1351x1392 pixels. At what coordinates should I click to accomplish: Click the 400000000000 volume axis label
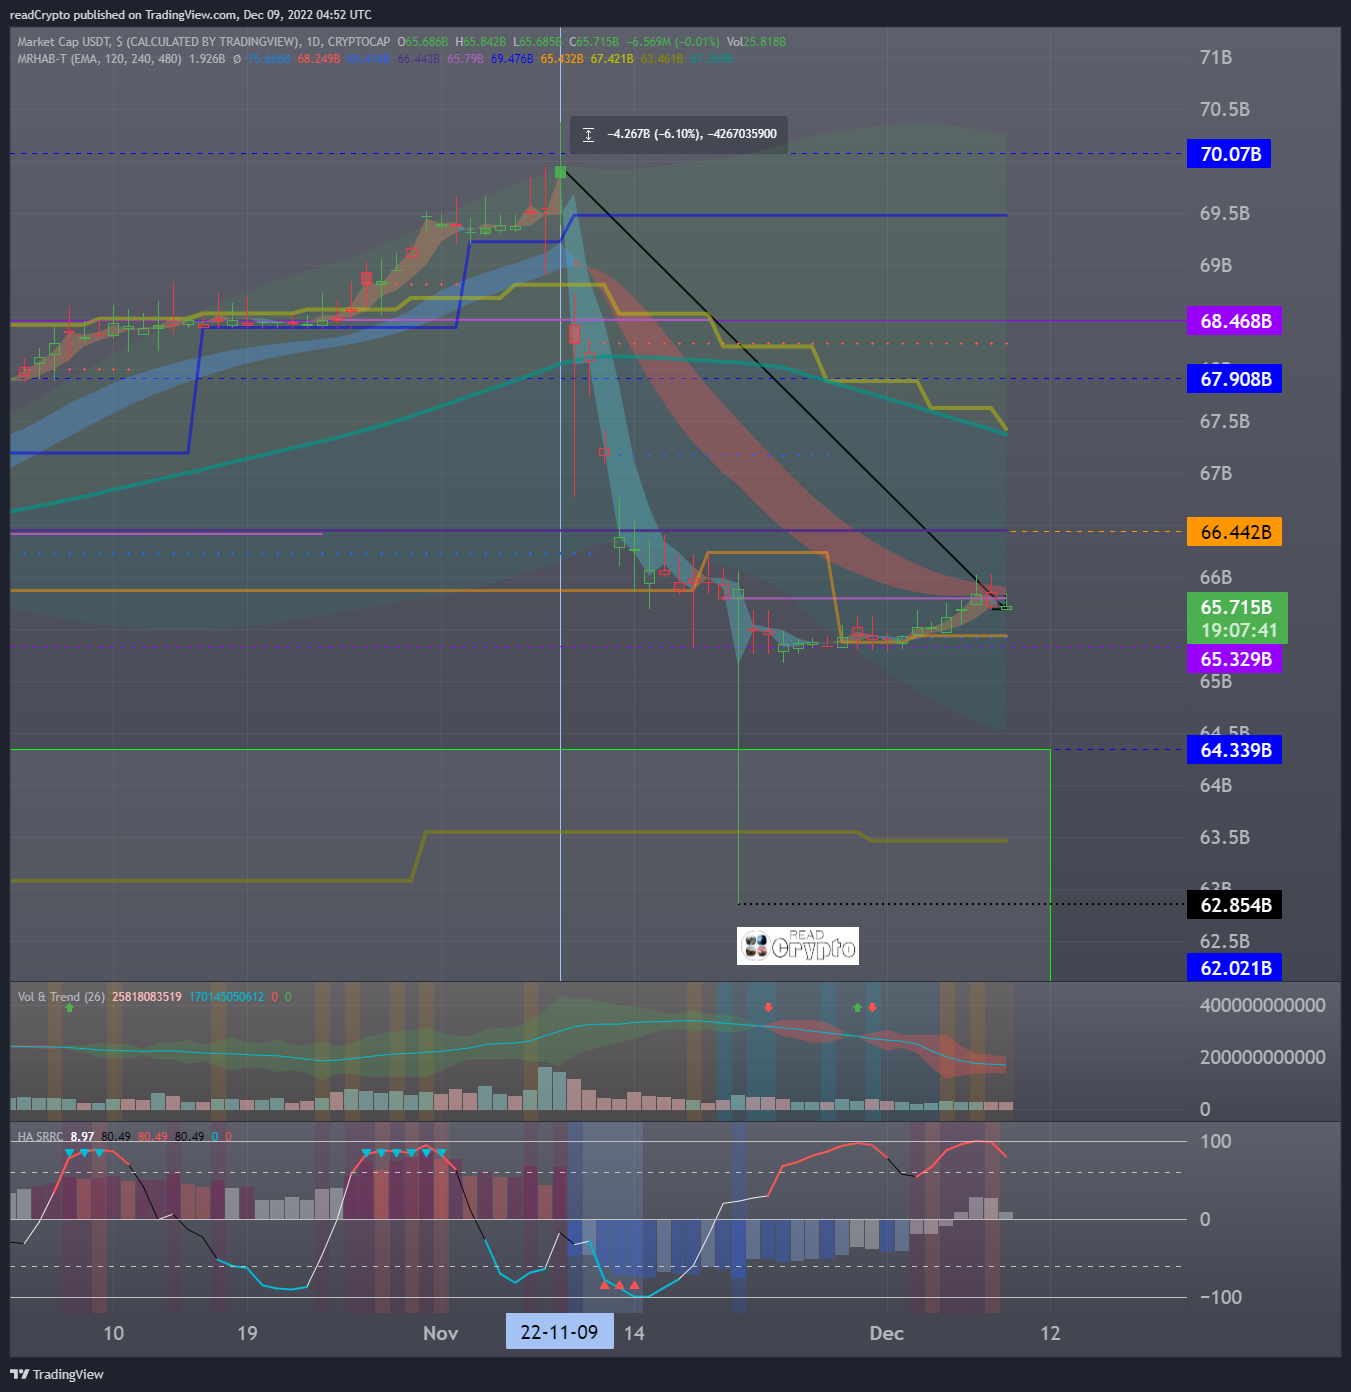[x=1262, y=1005]
